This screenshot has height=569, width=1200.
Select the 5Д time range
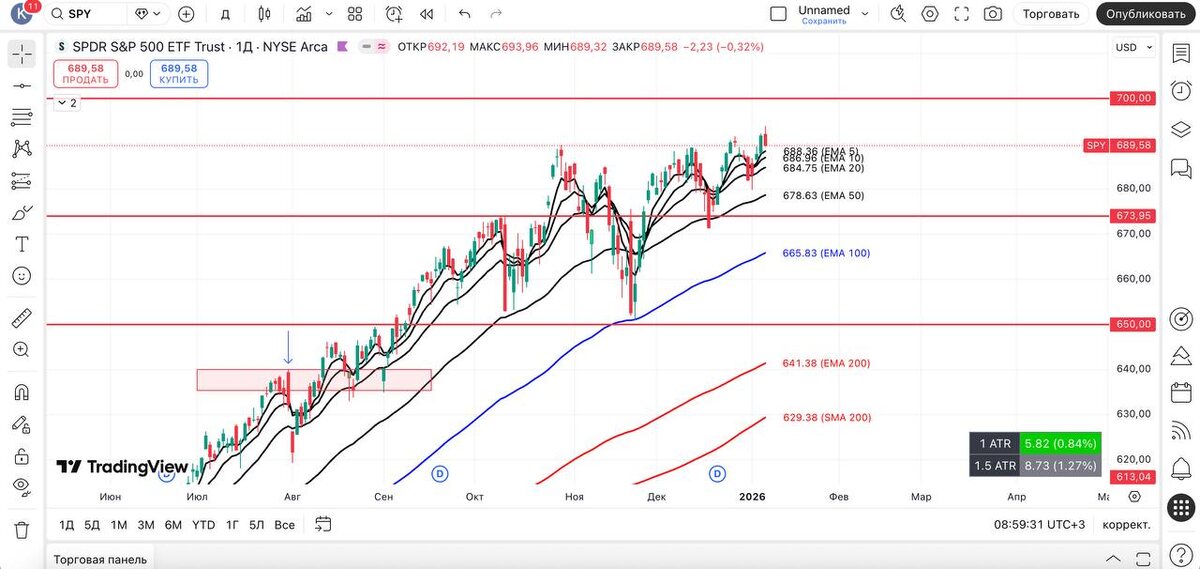(x=92, y=524)
